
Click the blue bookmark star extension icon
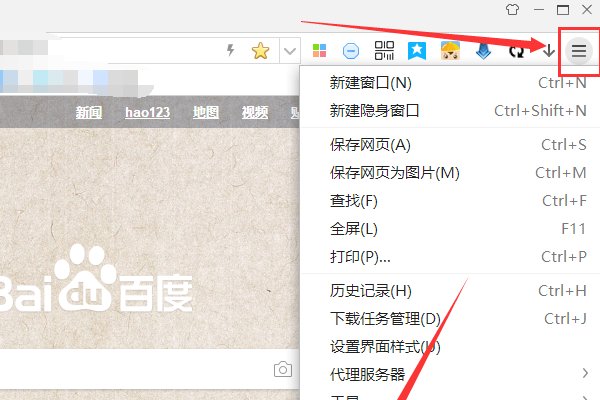click(417, 51)
